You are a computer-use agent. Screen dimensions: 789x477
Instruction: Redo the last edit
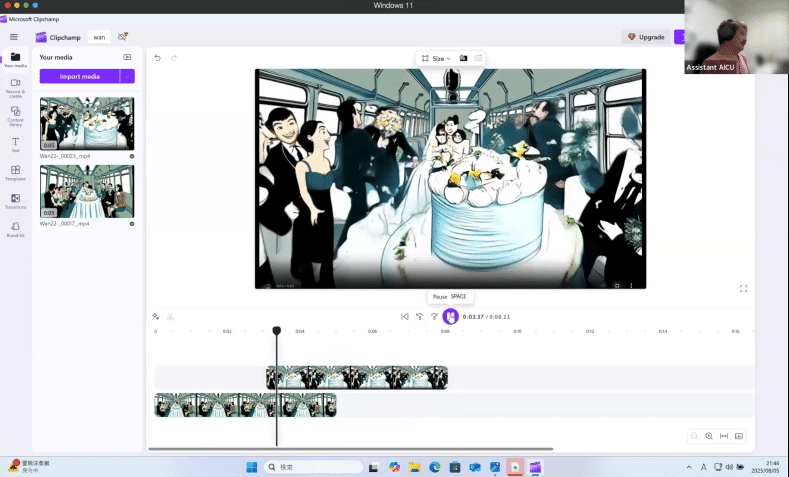click(x=174, y=58)
